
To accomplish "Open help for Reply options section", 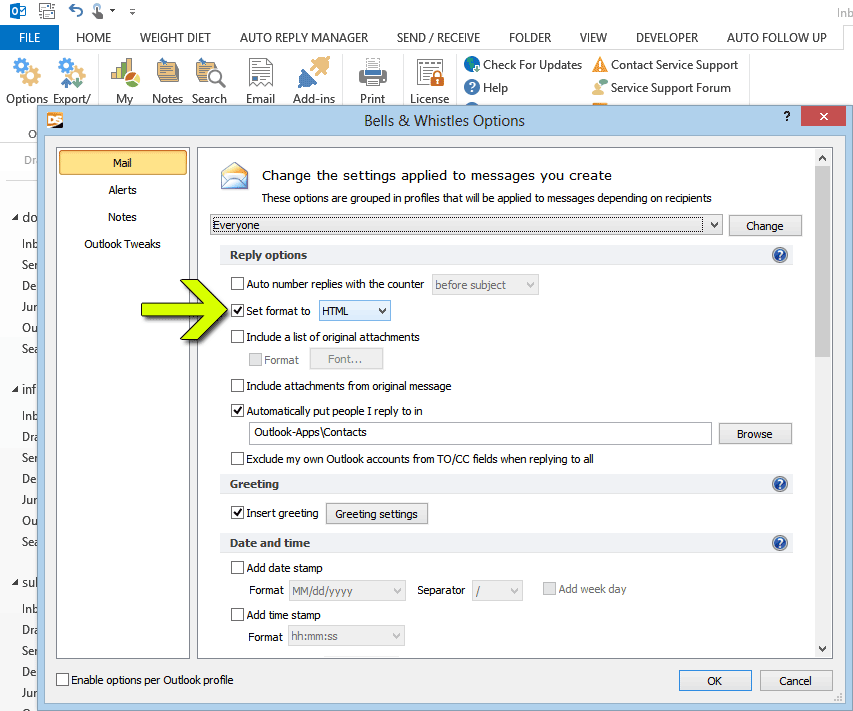I will (x=780, y=255).
